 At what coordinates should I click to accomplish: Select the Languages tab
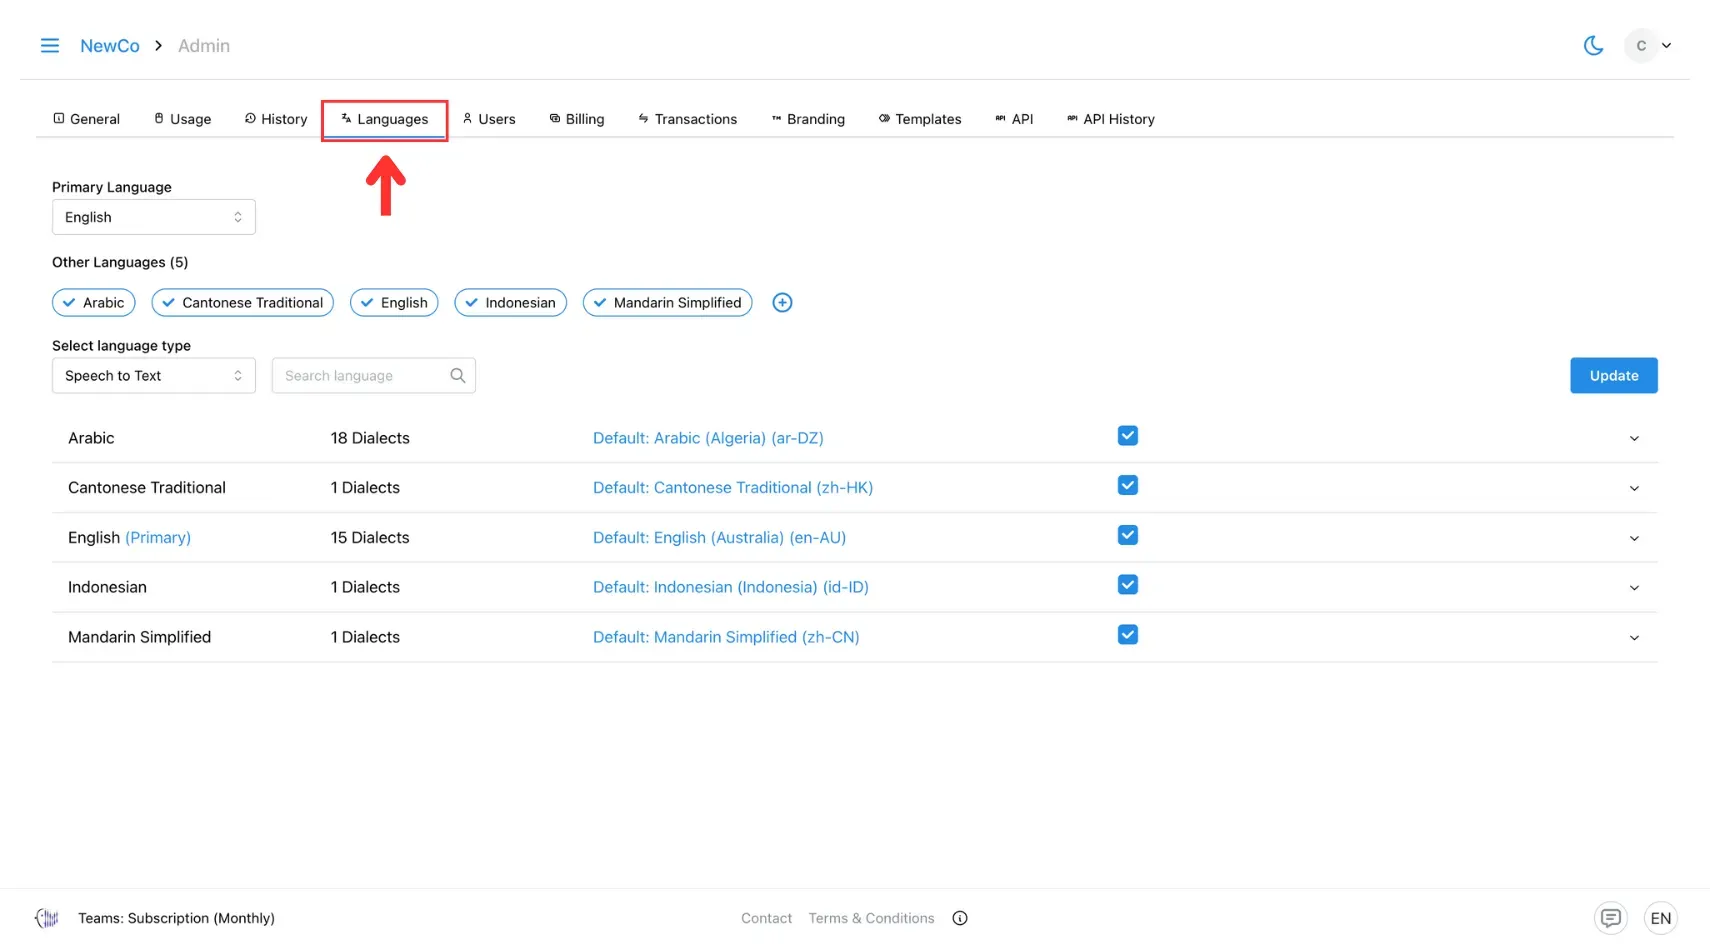(385, 119)
